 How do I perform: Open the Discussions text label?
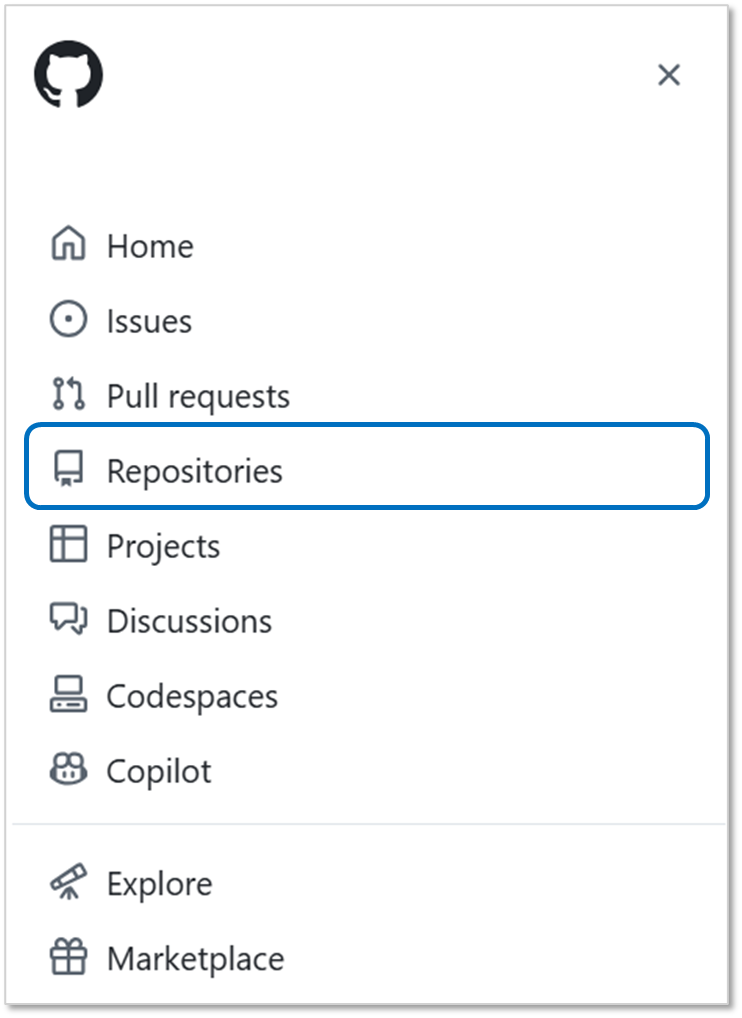coord(189,621)
